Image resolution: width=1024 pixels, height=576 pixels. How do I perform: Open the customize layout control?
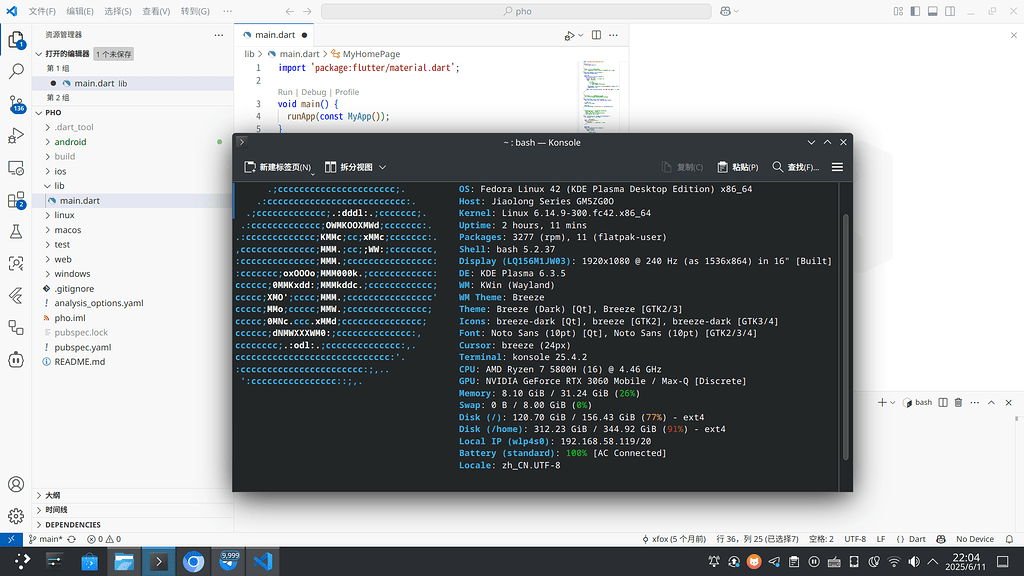899,11
